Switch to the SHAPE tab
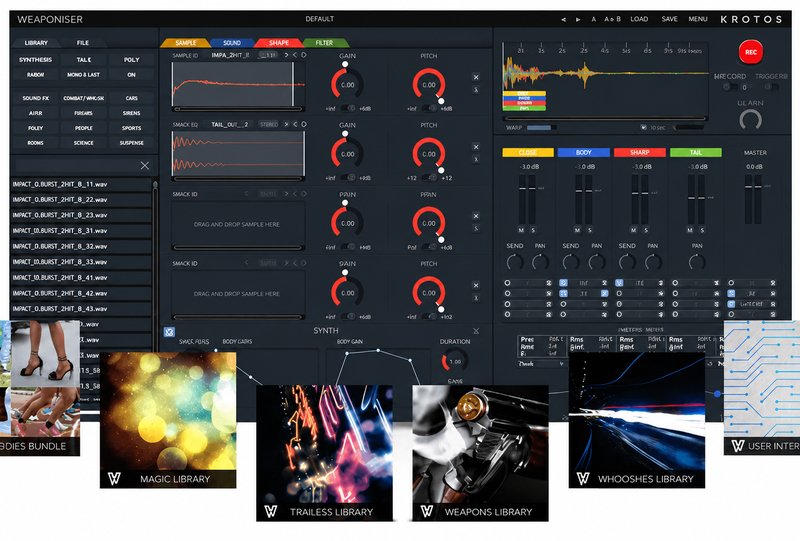This screenshot has height=541, width=800. (x=279, y=43)
